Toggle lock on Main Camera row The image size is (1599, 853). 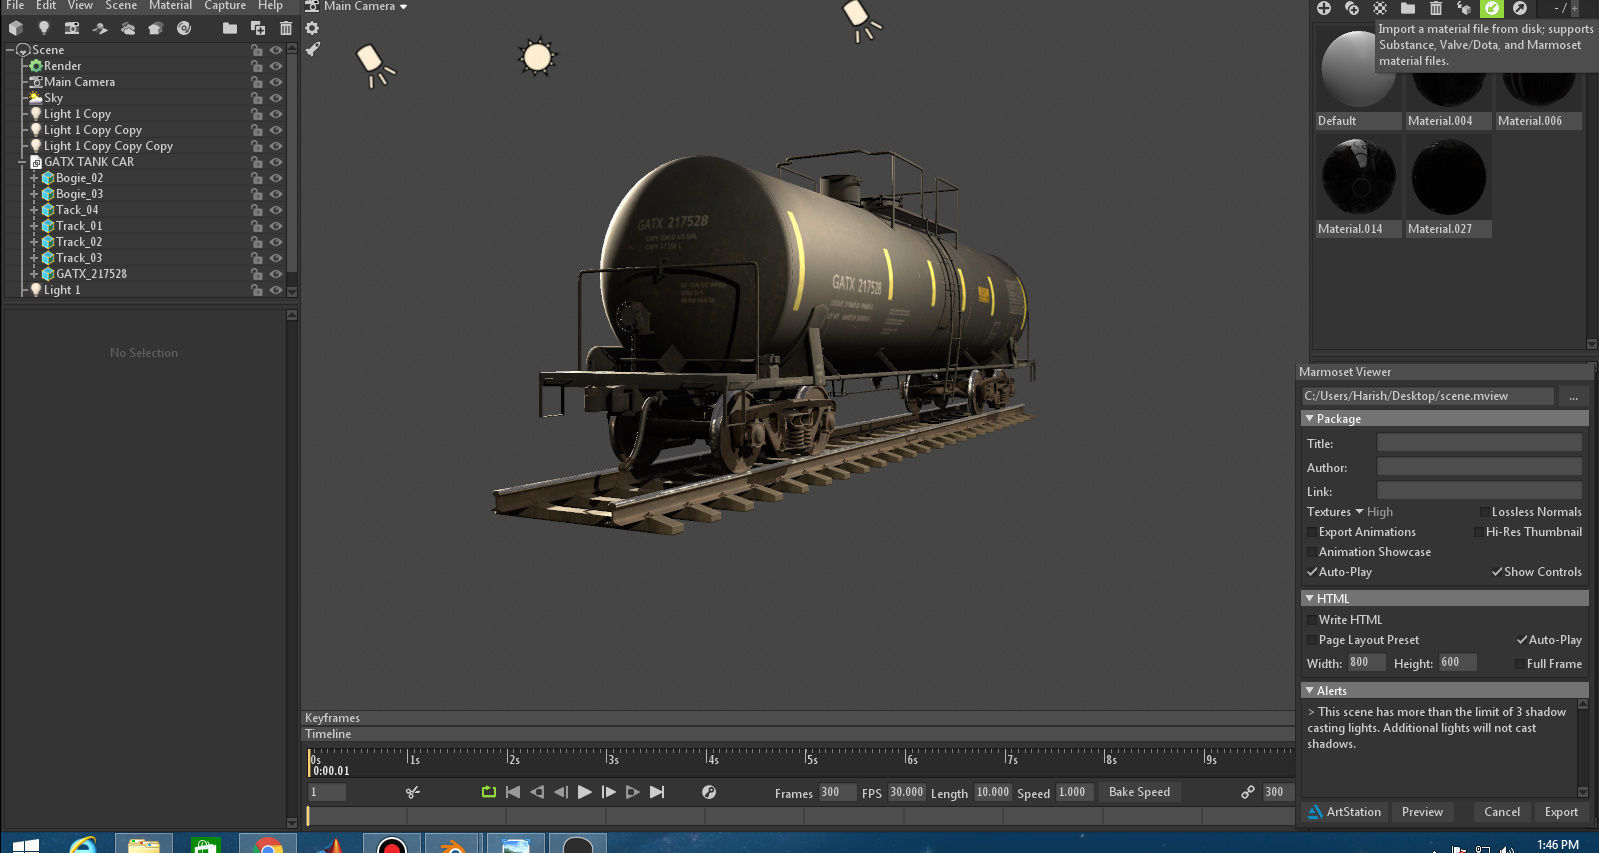click(x=257, y=82)
